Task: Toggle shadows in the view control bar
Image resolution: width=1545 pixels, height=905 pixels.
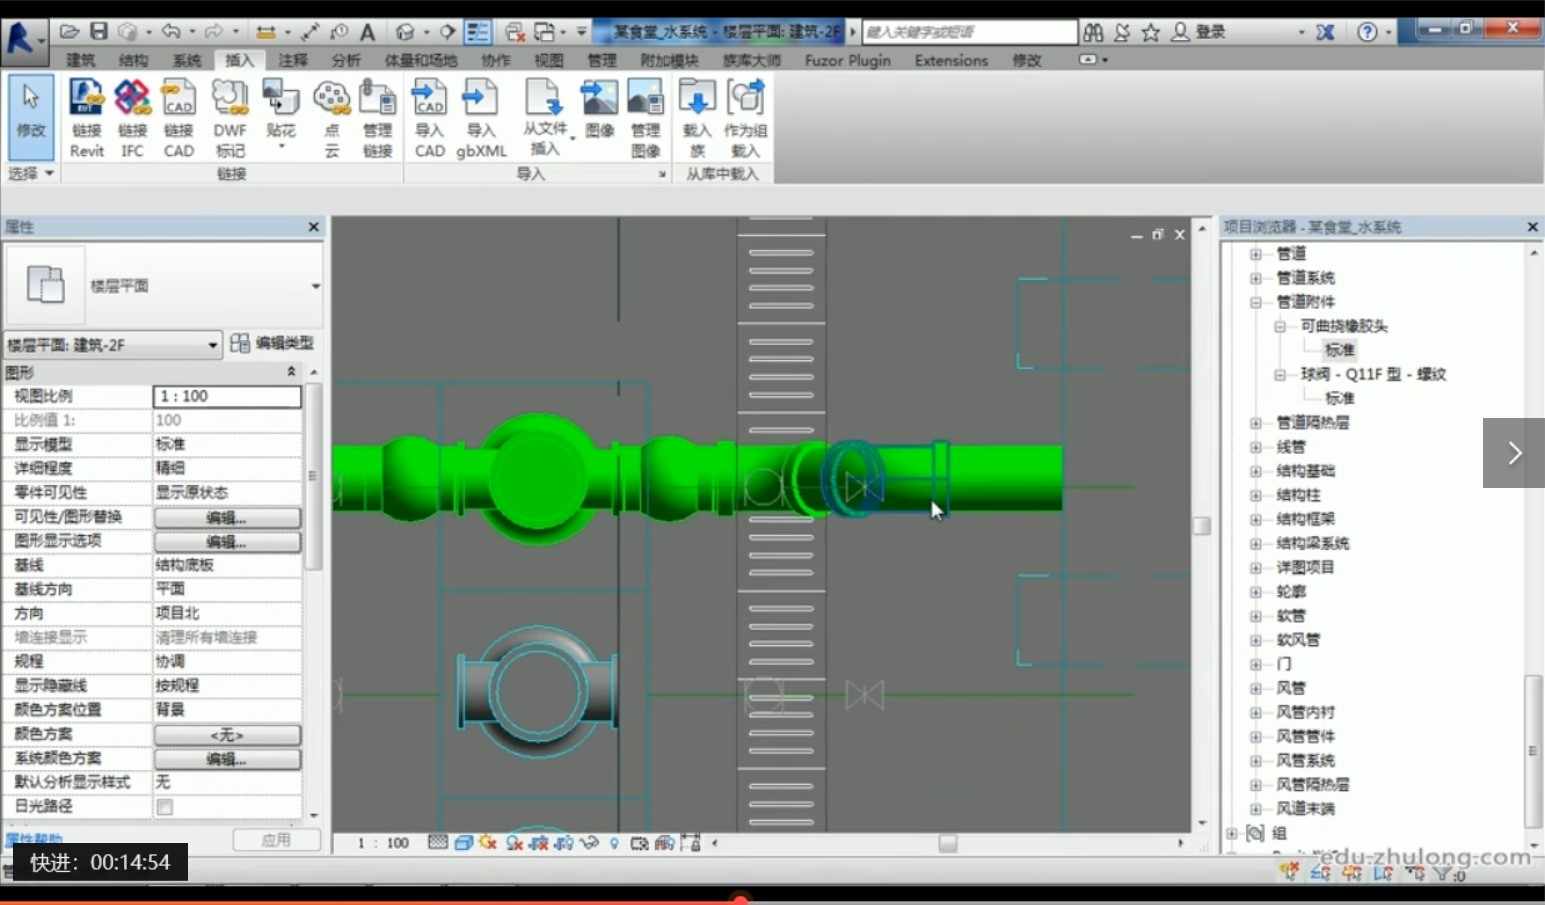Action: point(512,843)
